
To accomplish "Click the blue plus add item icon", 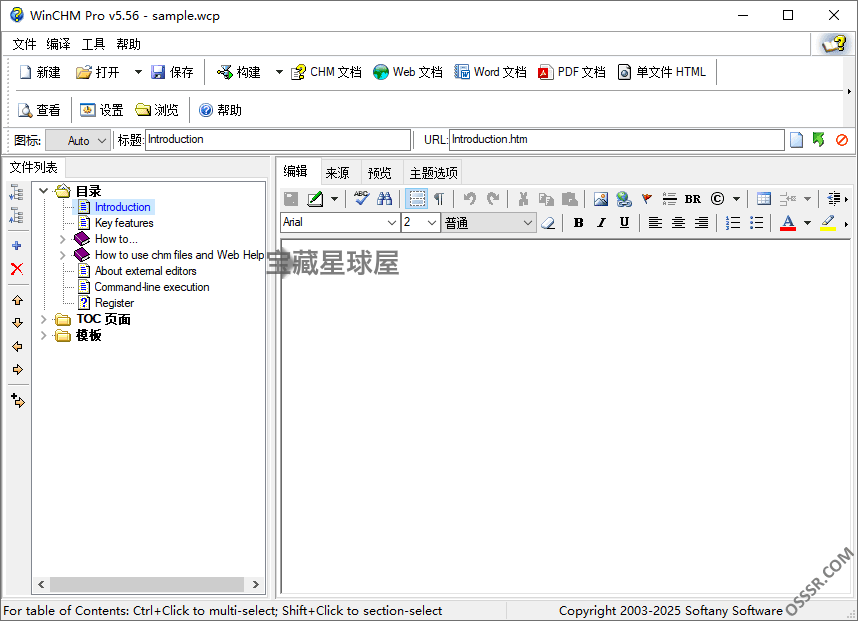I will point(17,246).
